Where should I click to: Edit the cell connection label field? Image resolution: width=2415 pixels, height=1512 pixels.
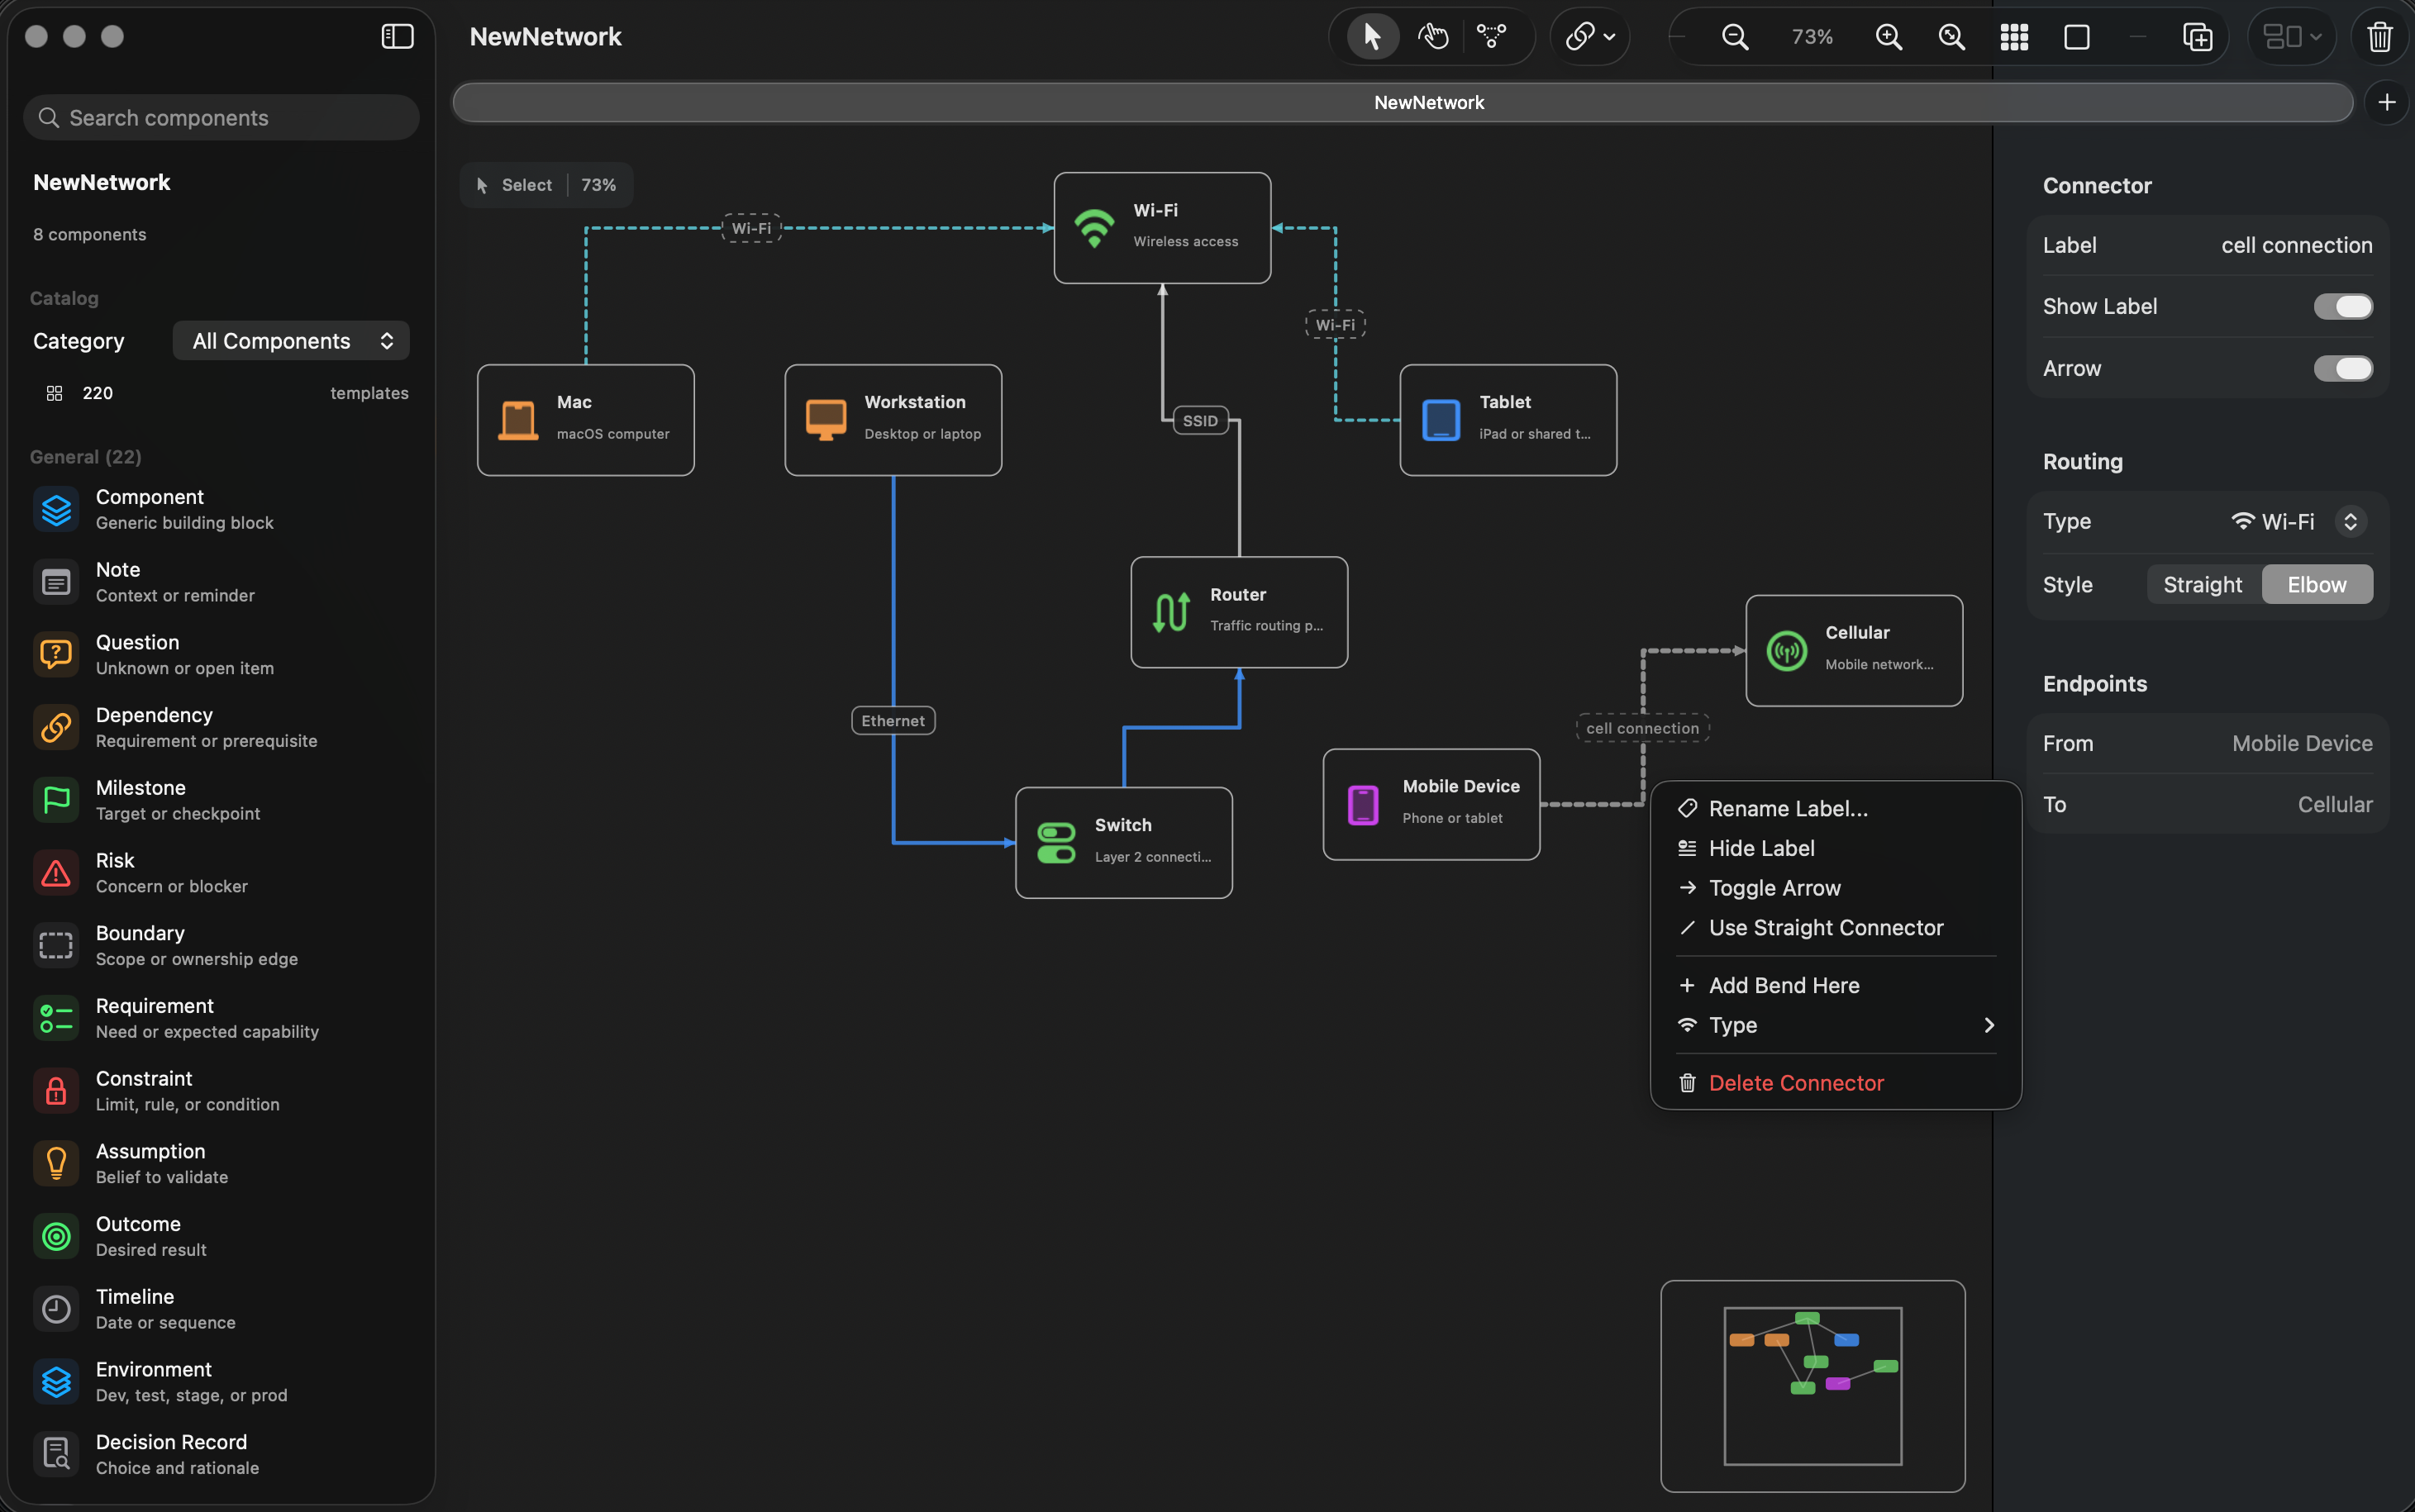pyautogui.click(x=2296, y=245)
